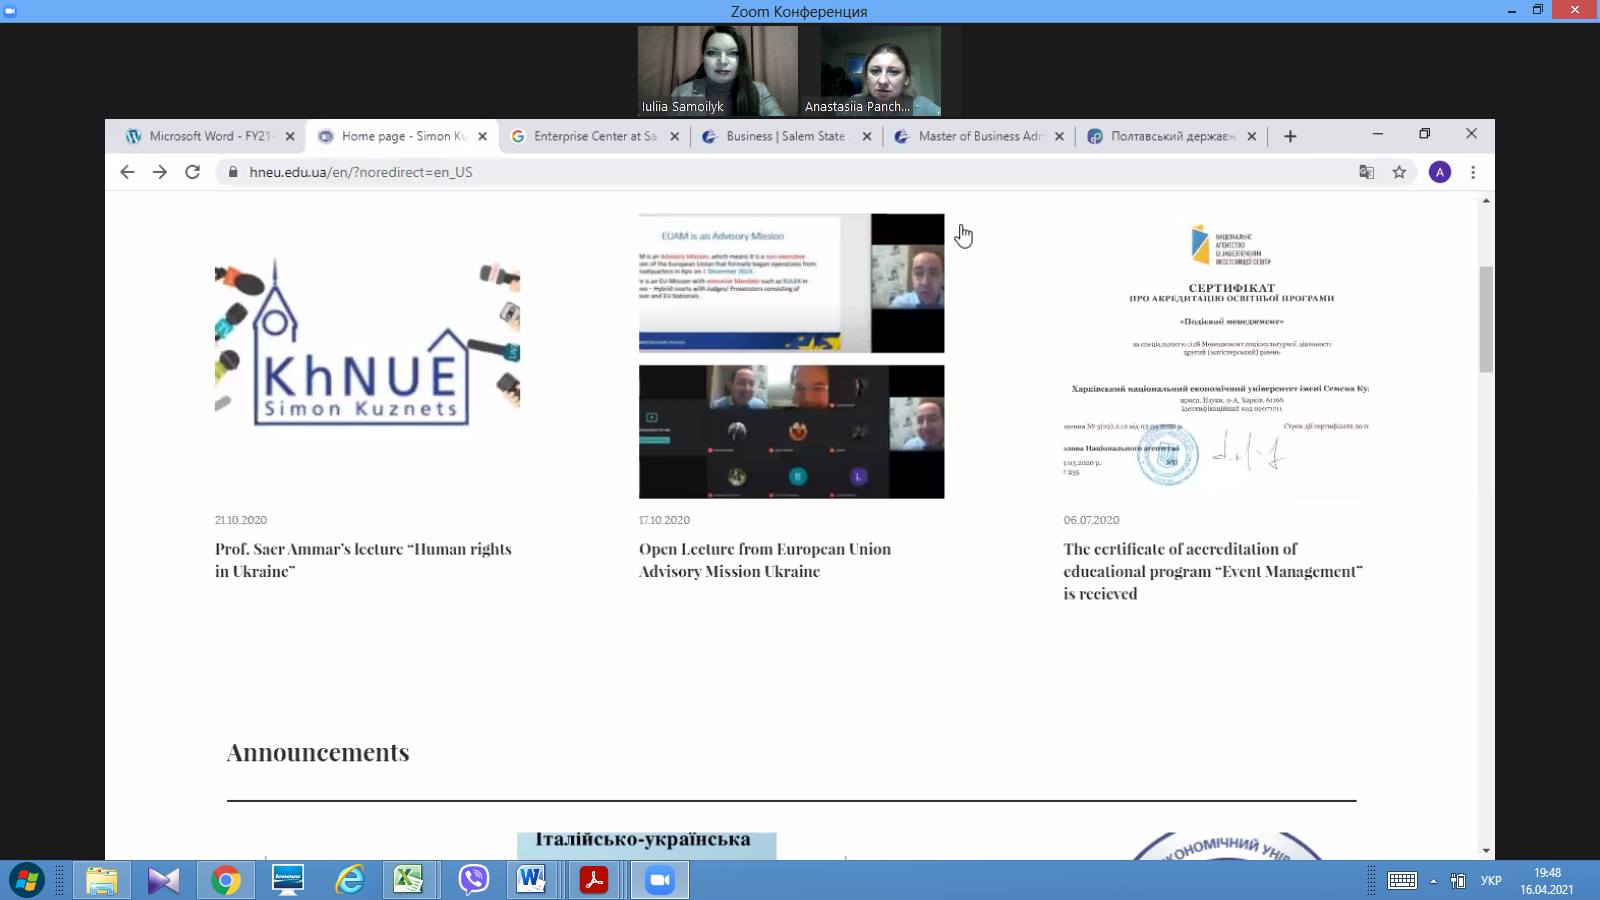Viewport: 1600px width, 900px height.
Task: View the site security lock icon
Action: click(233, 172)
